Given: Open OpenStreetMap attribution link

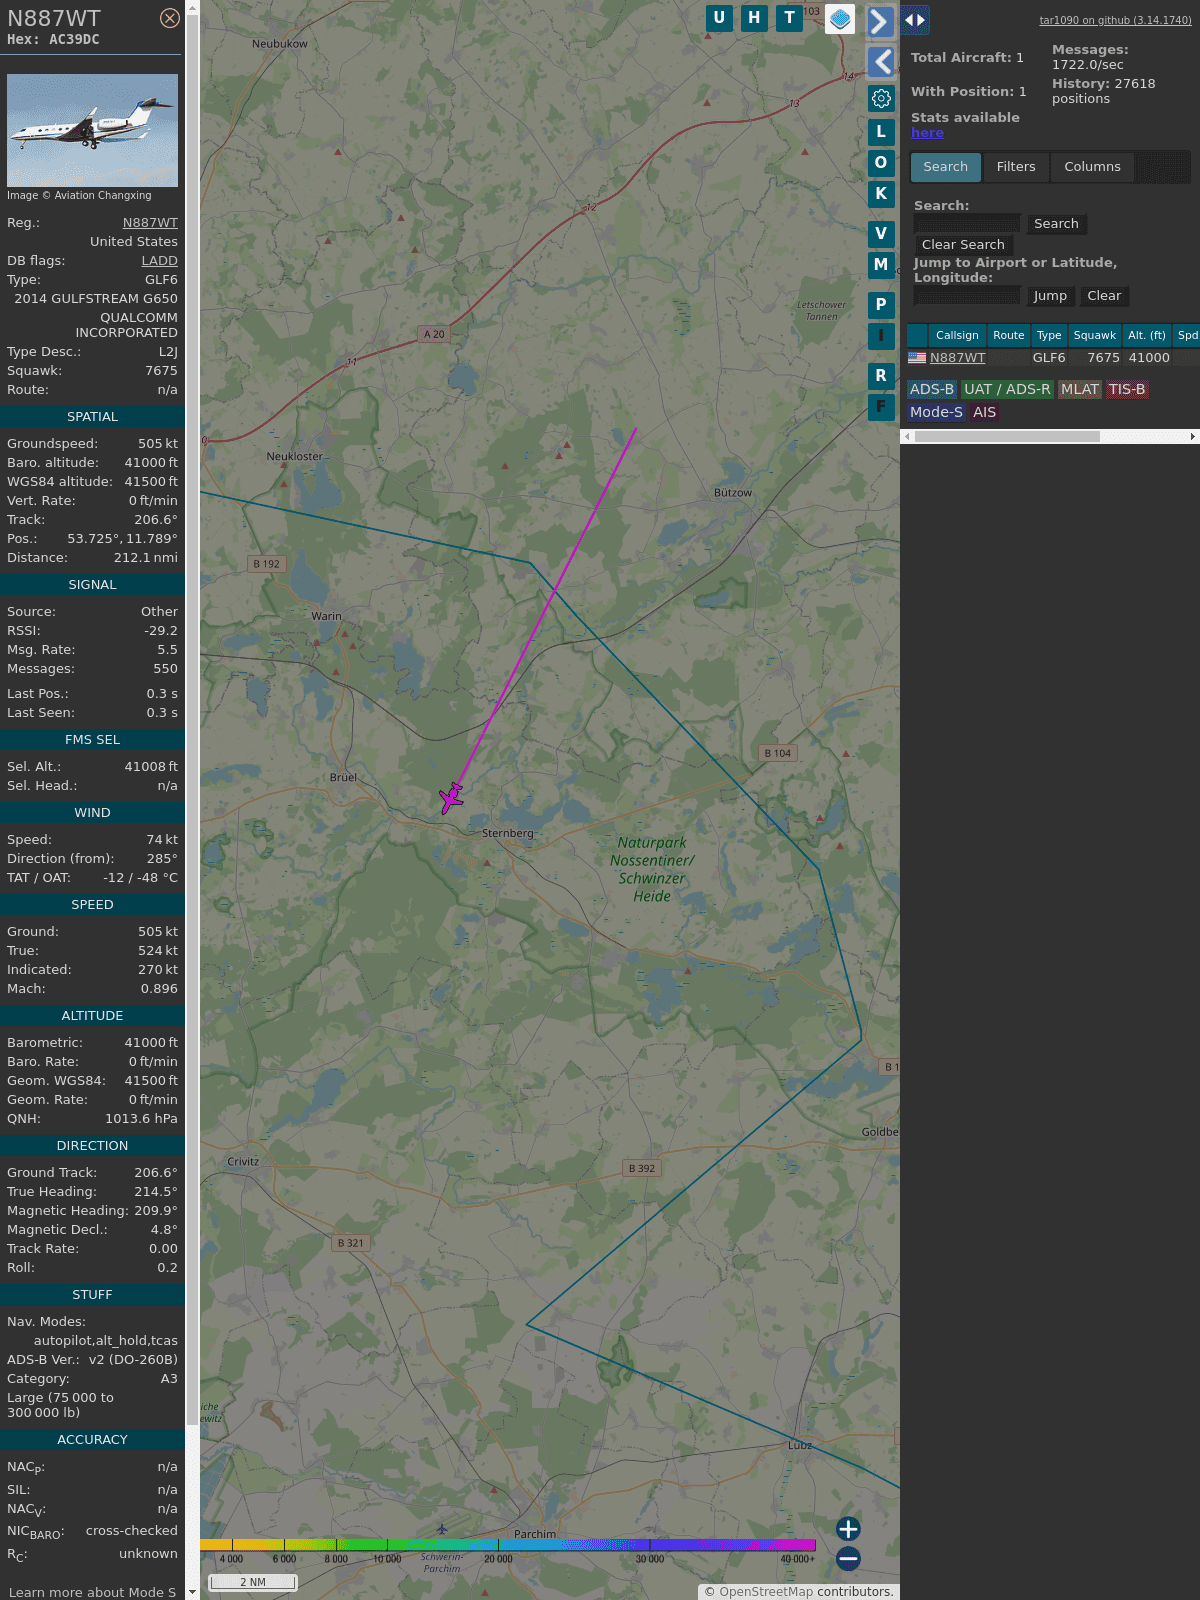Looking at the screenshot, I should tap(766, 1591).
